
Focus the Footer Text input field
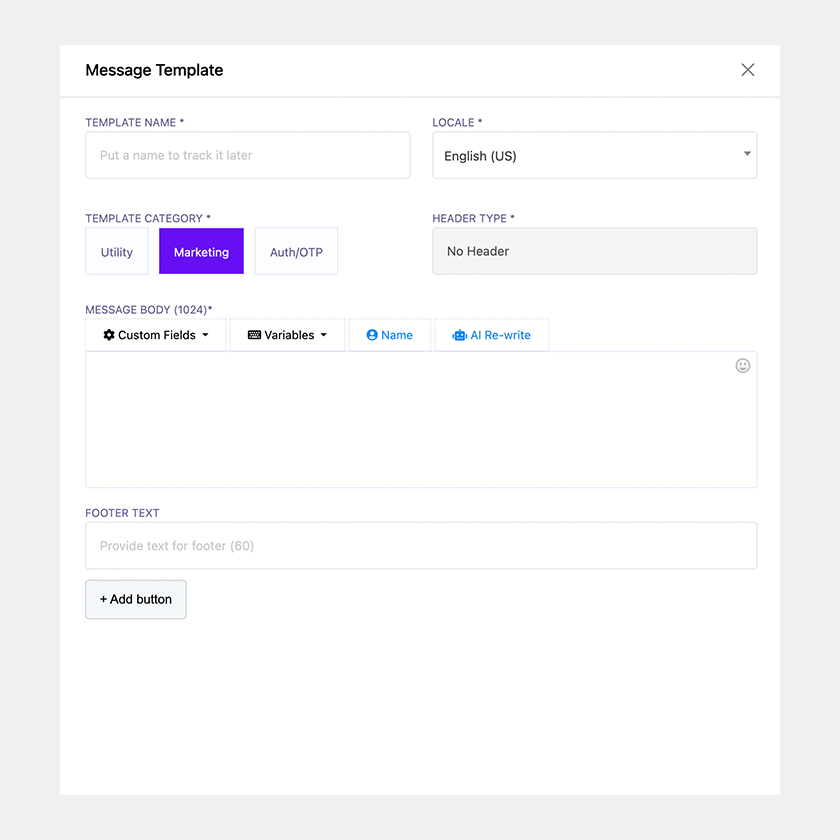[420, 546]
